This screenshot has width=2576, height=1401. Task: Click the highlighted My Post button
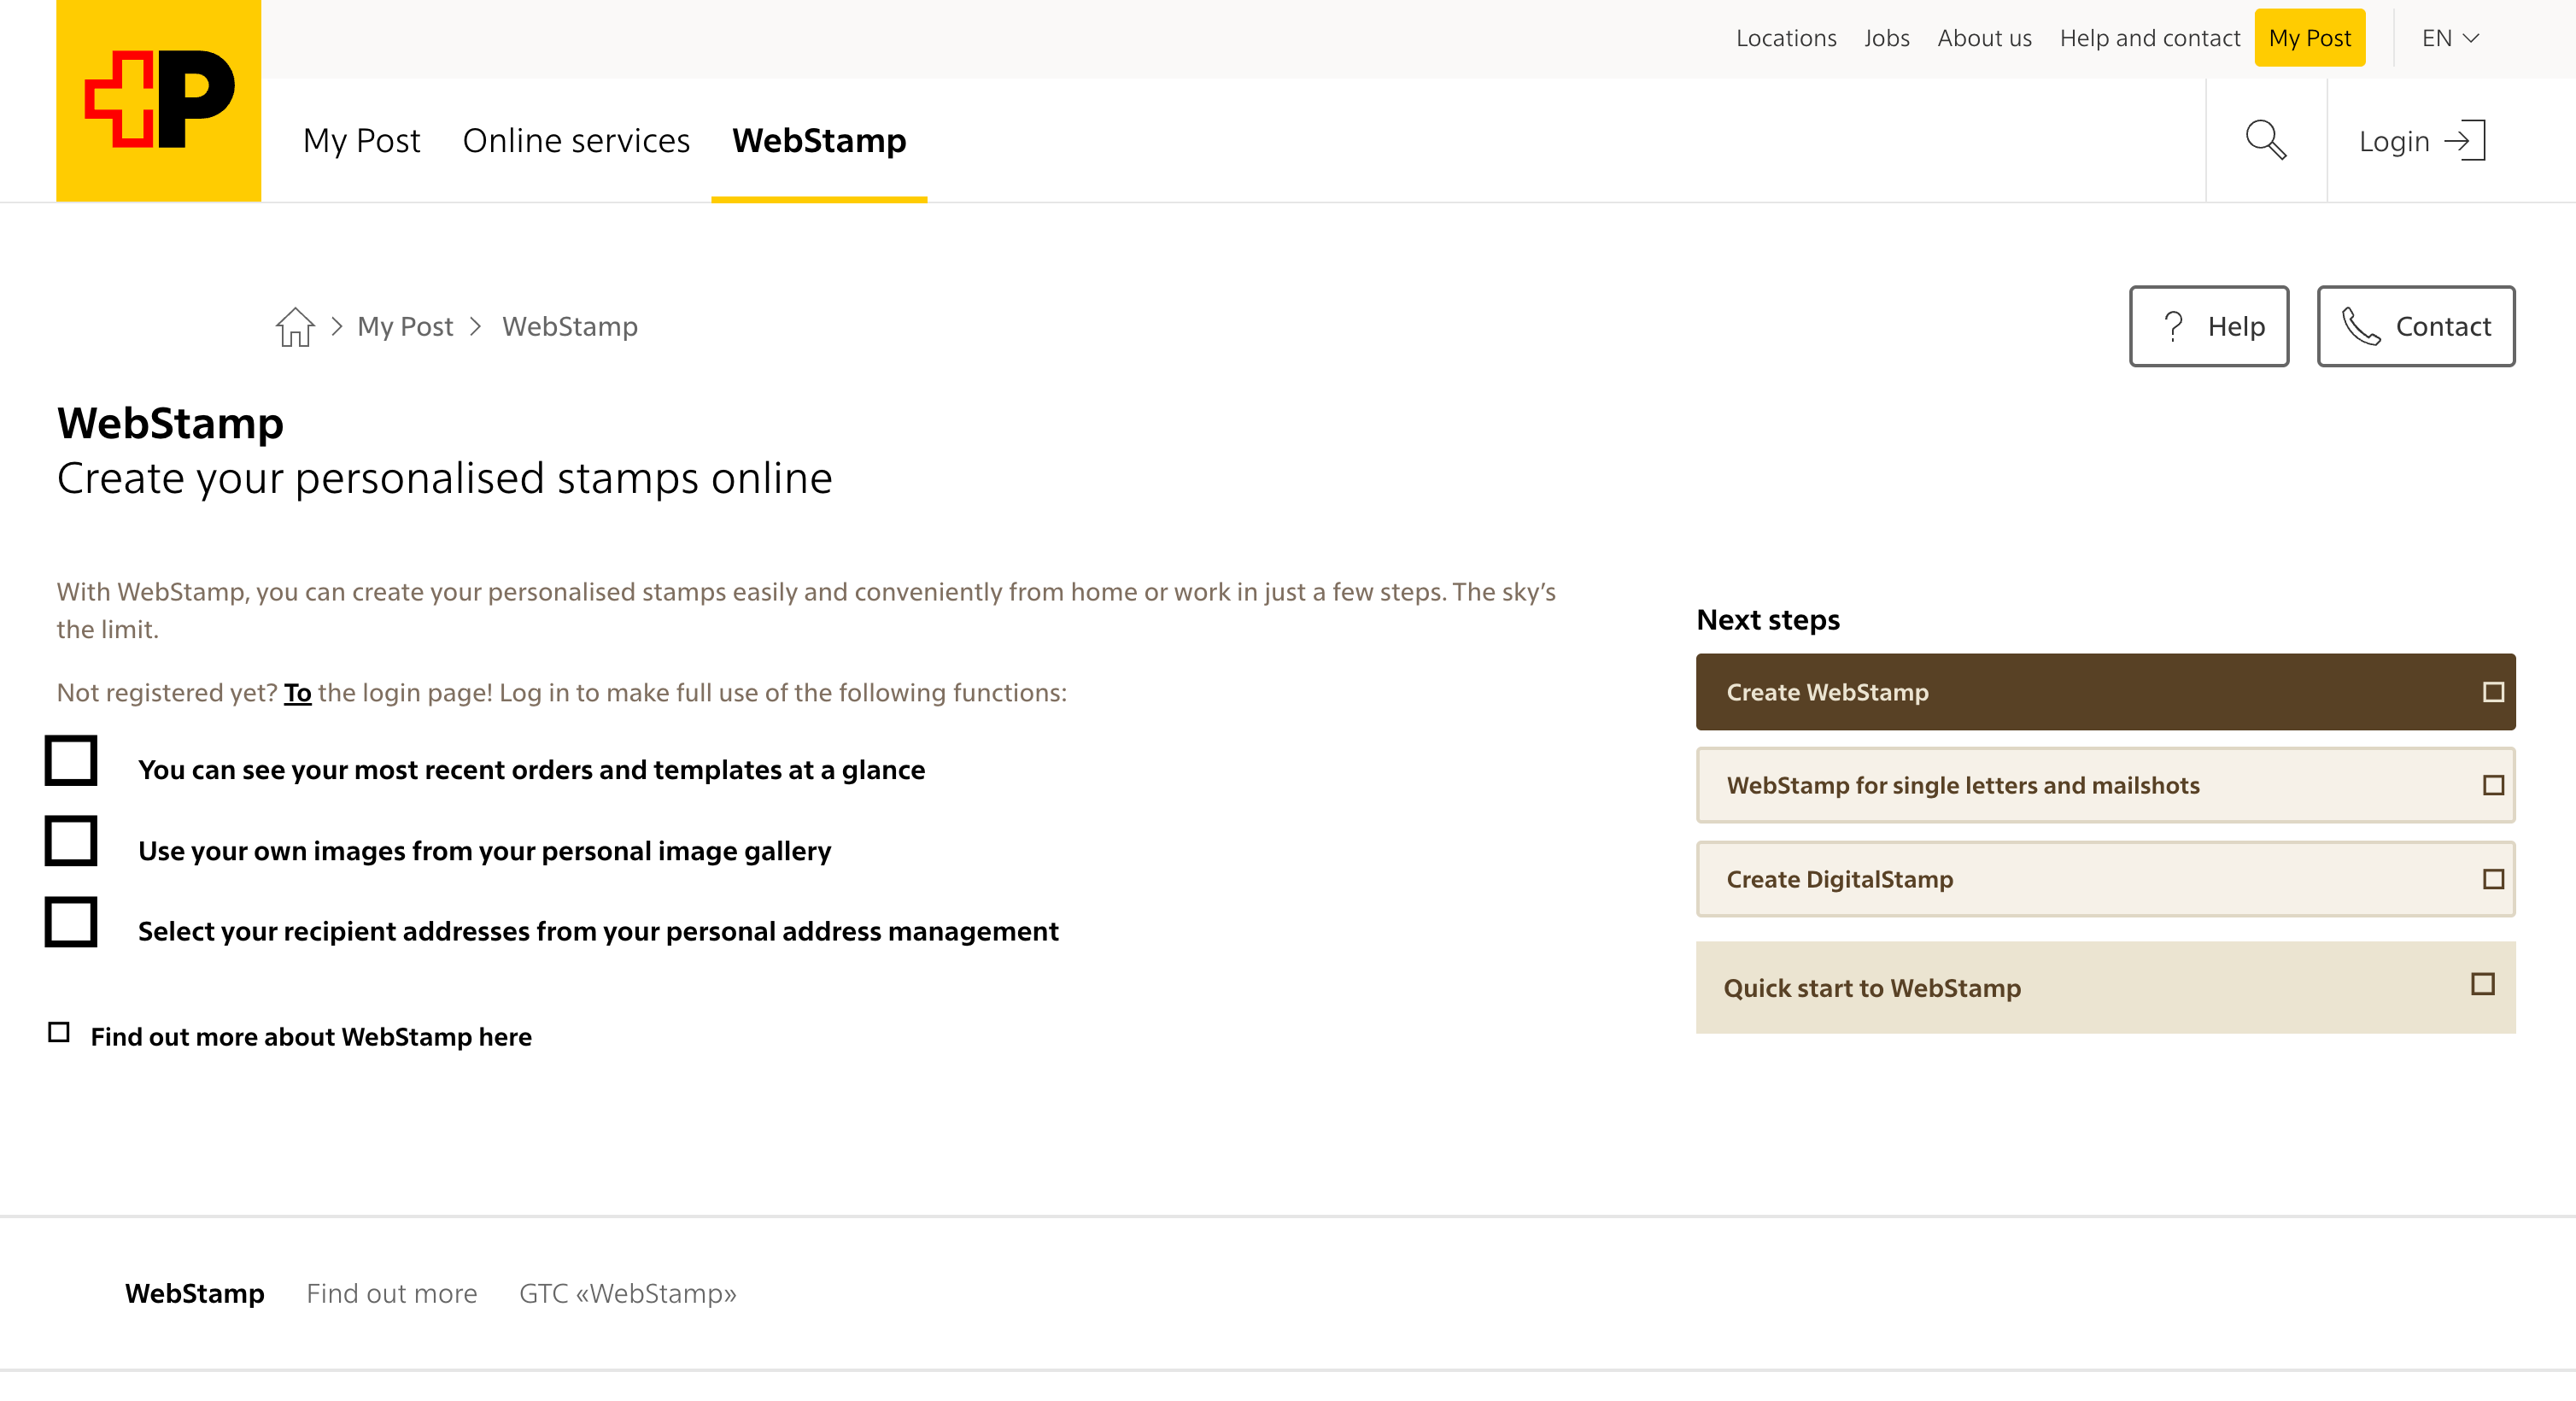coord(2309,38)
